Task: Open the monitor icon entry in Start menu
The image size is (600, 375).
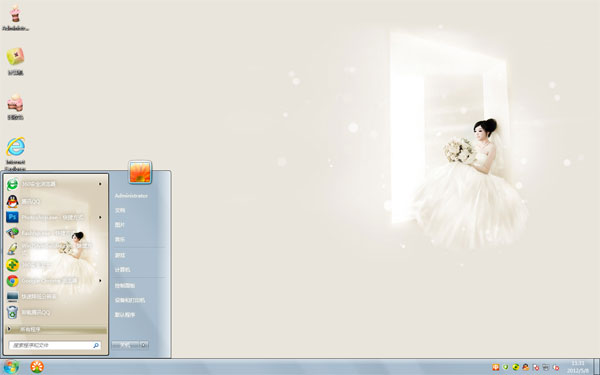Action: [x=55, y=297]
